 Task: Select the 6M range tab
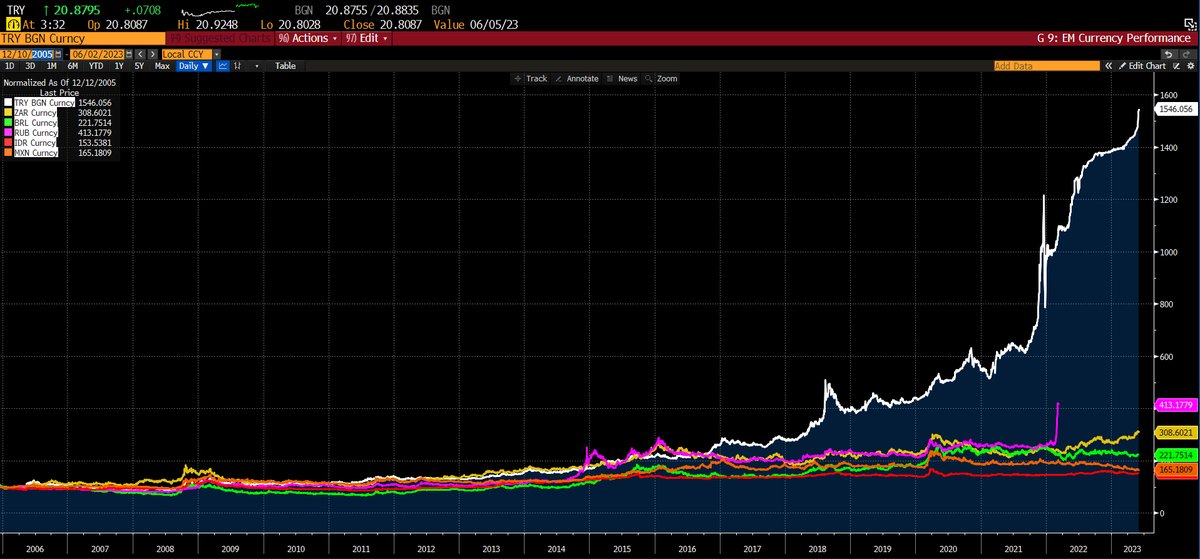pyautogui.click(x=72, y=66)
